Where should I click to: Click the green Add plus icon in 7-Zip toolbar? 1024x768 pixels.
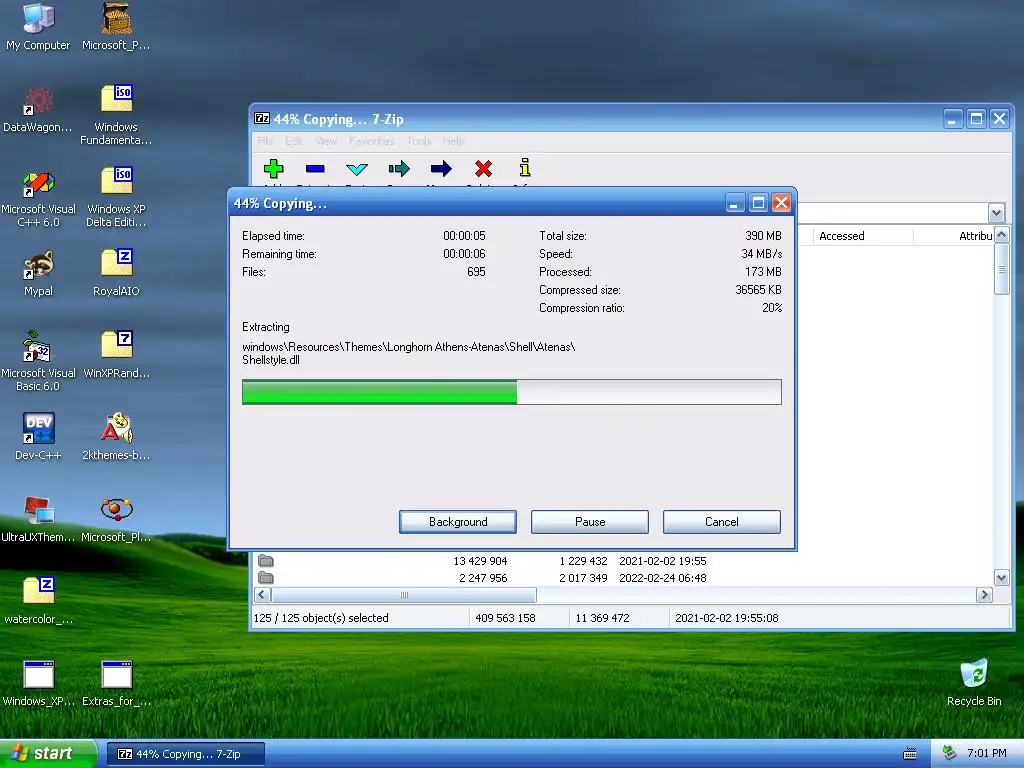point(274,168)
